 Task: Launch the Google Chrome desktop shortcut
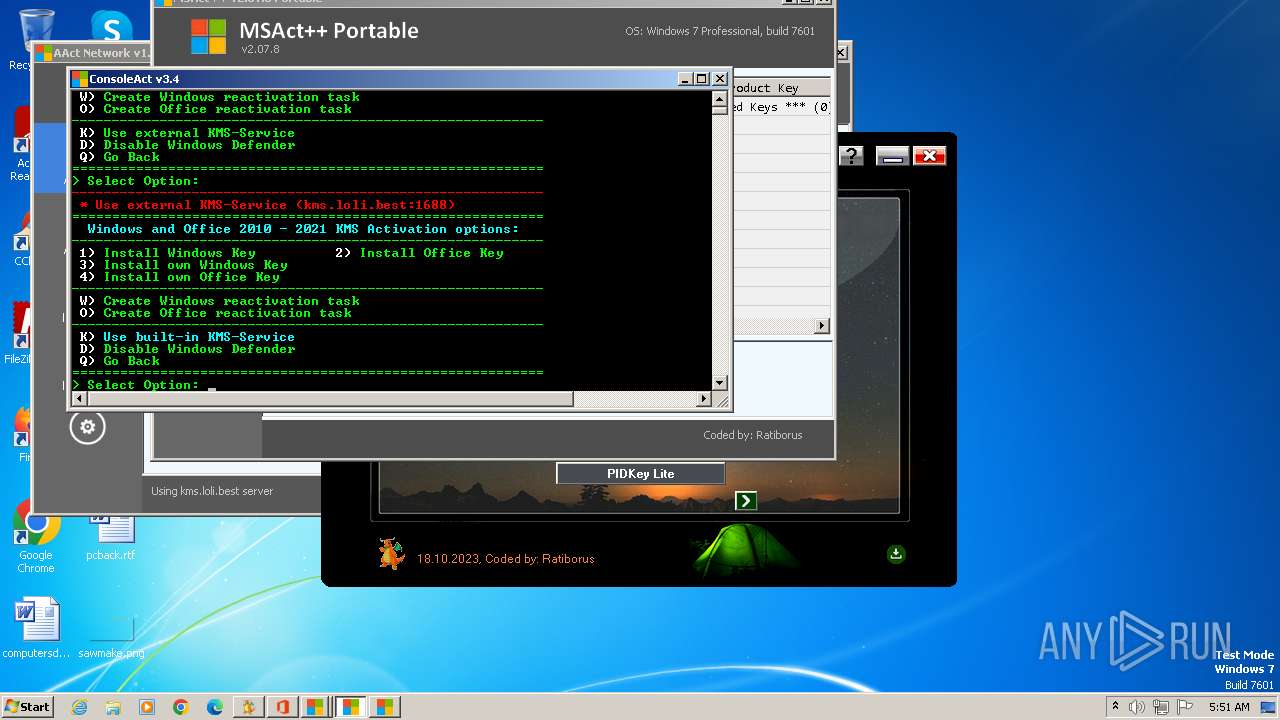click(36, 537)
